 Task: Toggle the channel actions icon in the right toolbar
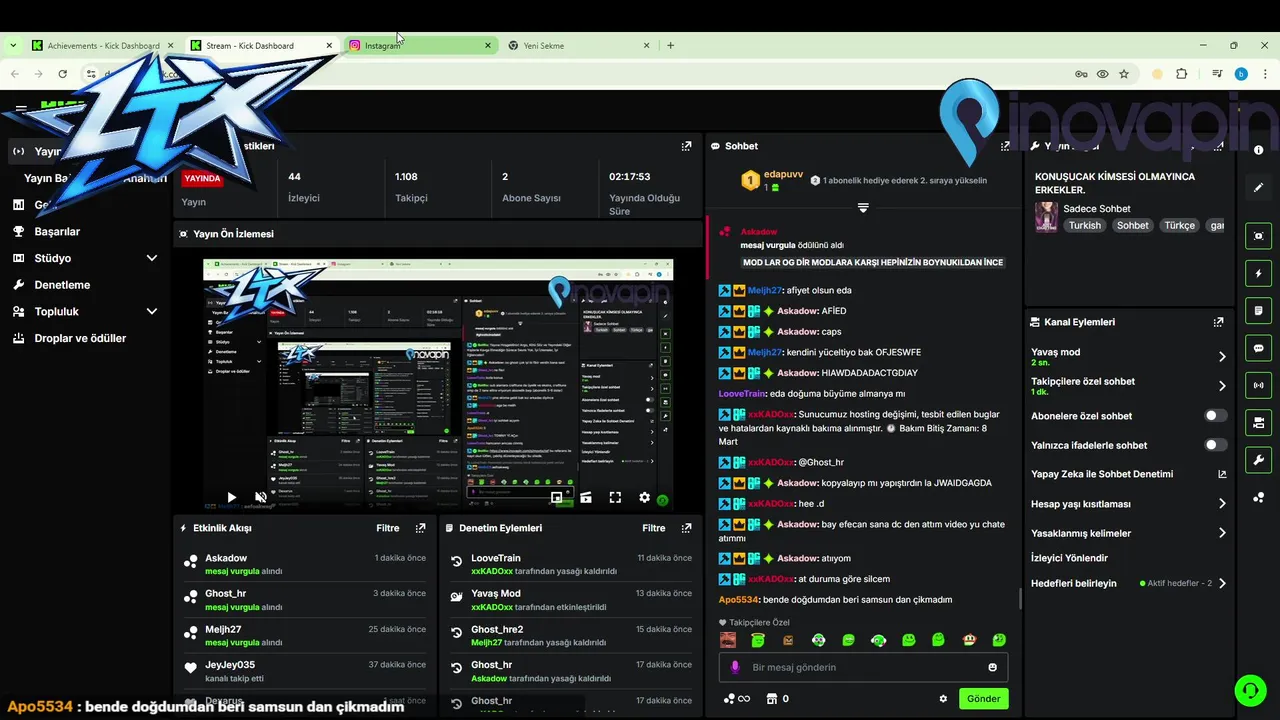[1259, 422]
